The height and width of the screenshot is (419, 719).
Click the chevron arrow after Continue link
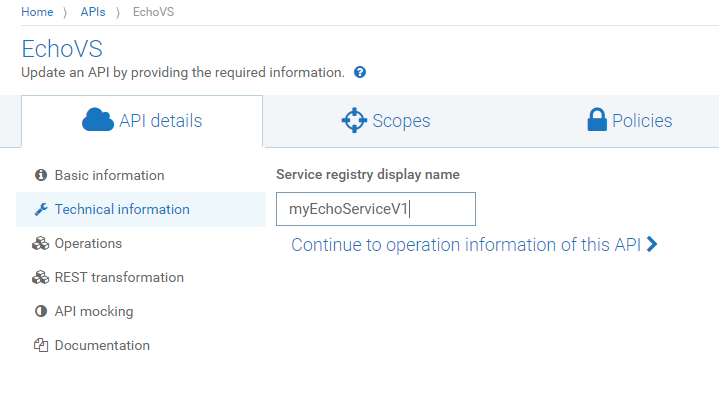(x=652, y=244)
